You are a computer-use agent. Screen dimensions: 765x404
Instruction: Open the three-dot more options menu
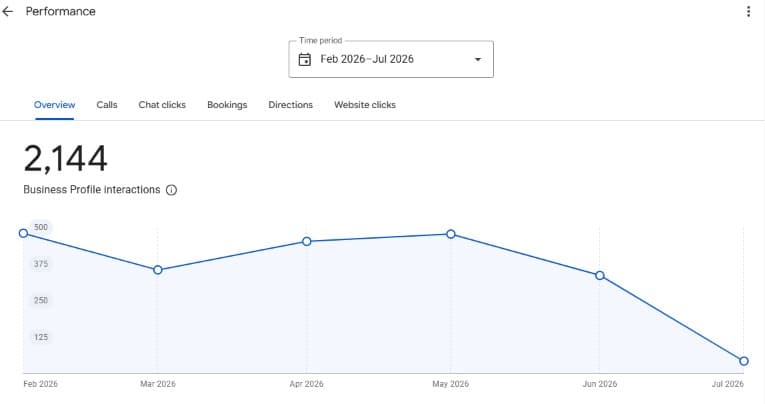tap(748, 12)
